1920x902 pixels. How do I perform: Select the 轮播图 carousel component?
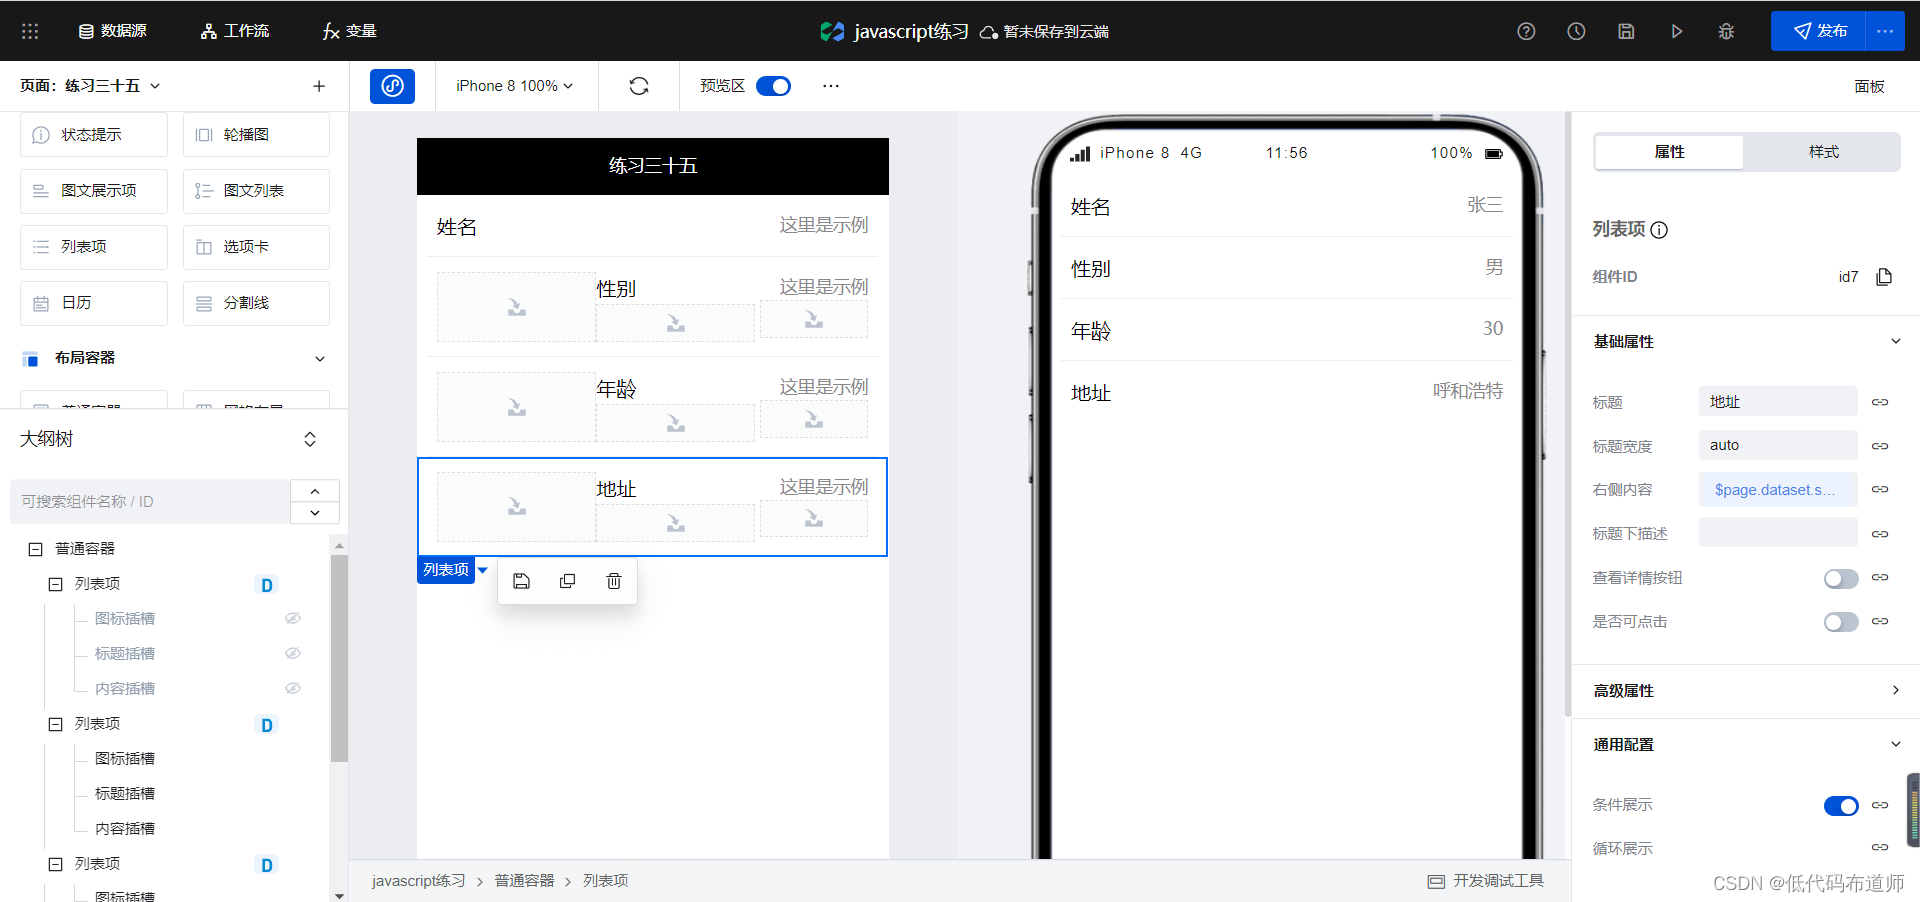(x=256, y=134)
